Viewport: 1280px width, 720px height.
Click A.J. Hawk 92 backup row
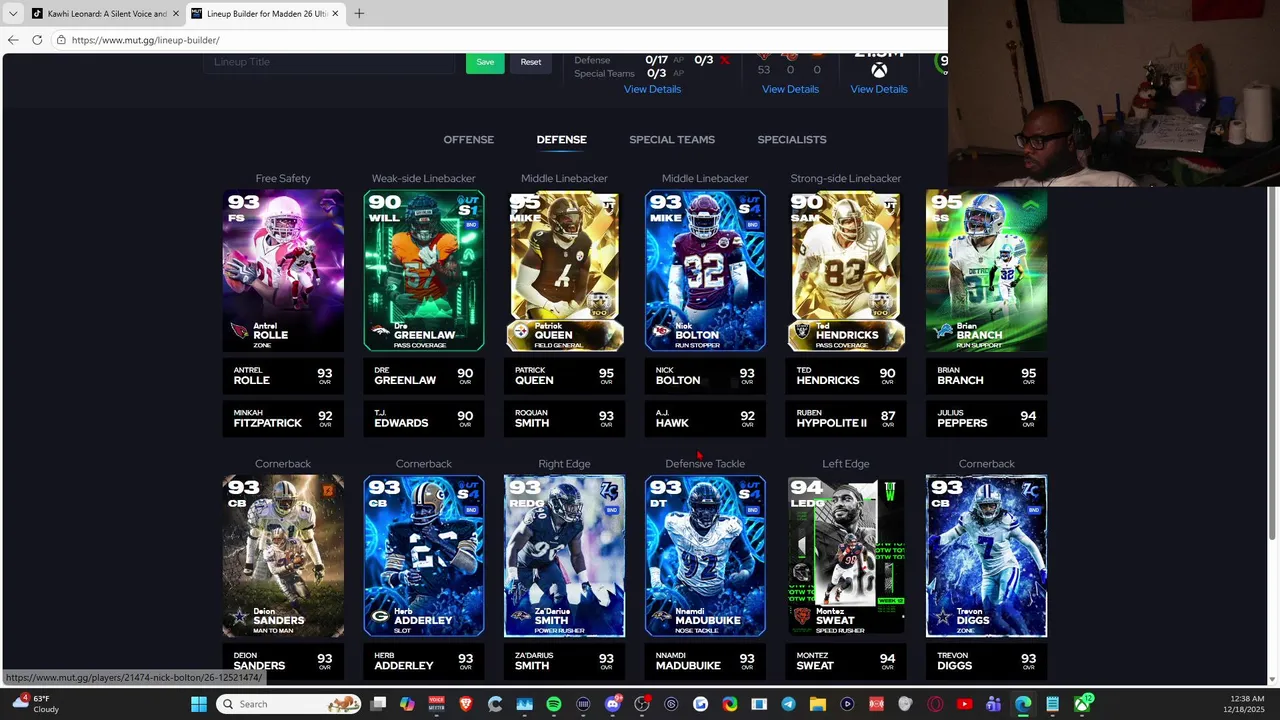pos(705,418)
